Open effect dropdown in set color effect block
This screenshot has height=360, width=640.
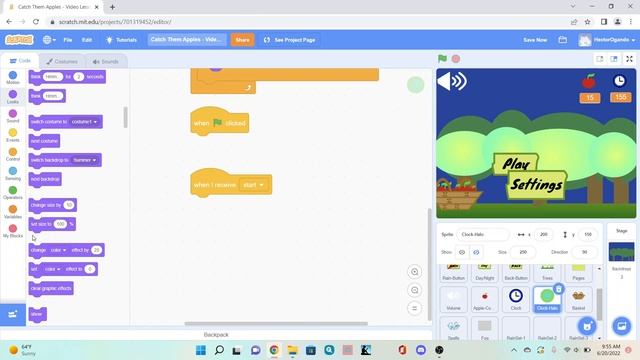[53, 269]
